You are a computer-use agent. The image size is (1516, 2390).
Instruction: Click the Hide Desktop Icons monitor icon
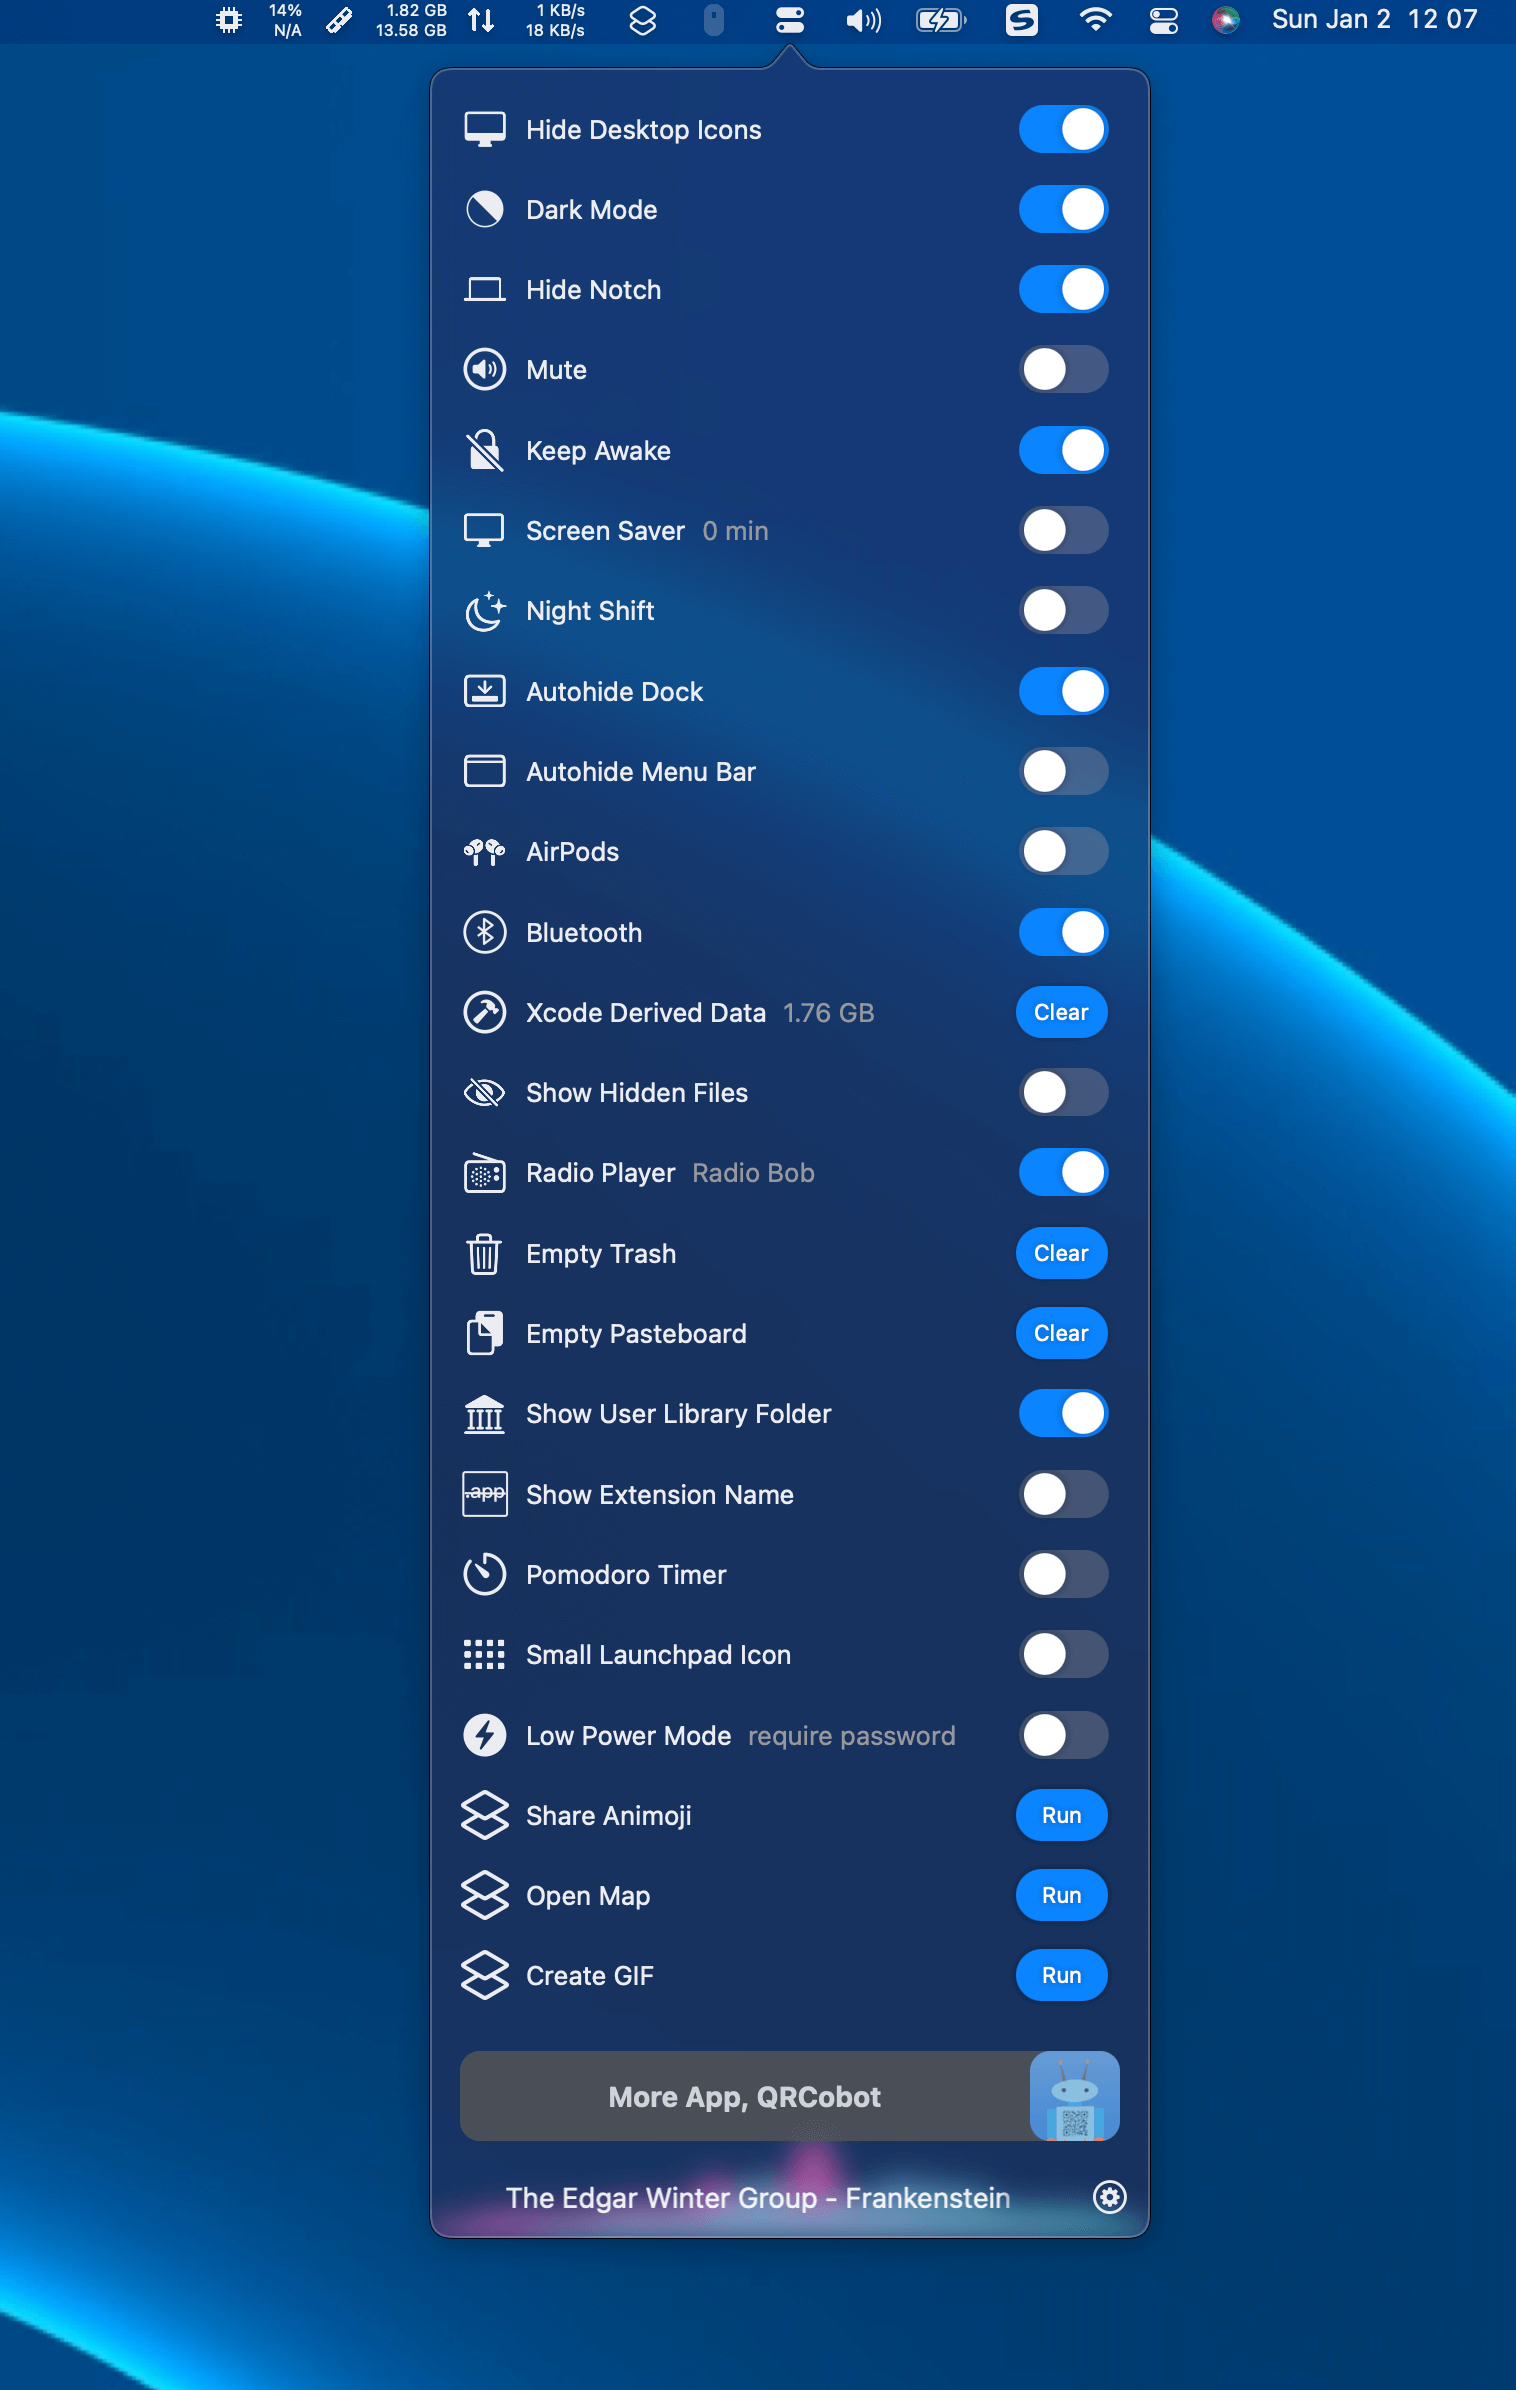[x=485, y=130]
